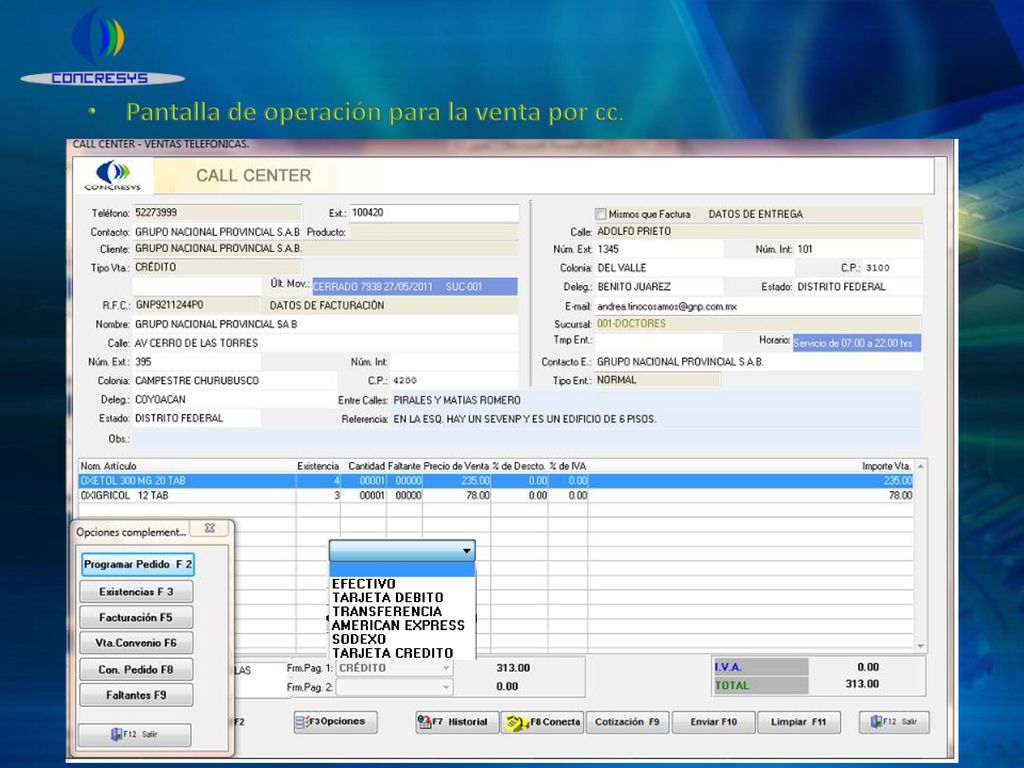The width and height of the screenshot is (1024, 768).
Task: Click the Concresys logo in Call Center header
Action: [x=112, y=176]
